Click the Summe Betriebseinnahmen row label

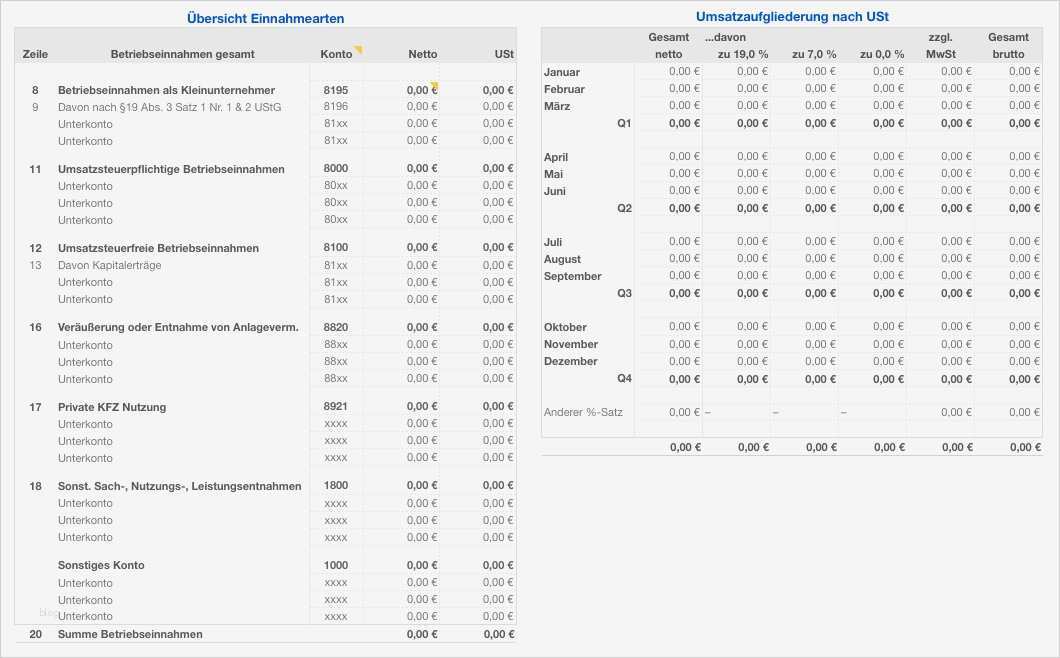(x=128, y=633)
